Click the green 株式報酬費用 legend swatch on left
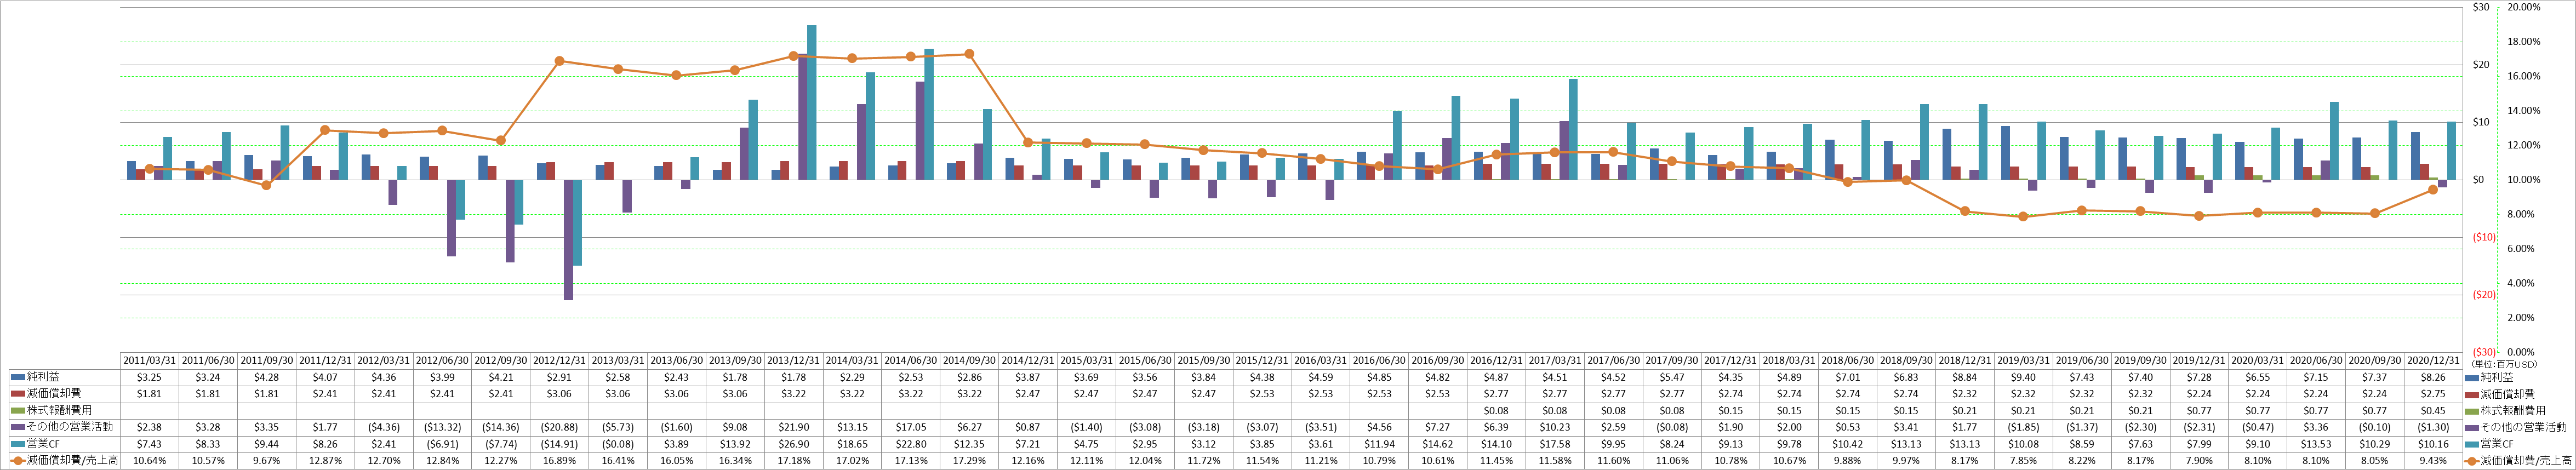The width and height of the screenshot is (2576, 470). [x=17, y=410]
